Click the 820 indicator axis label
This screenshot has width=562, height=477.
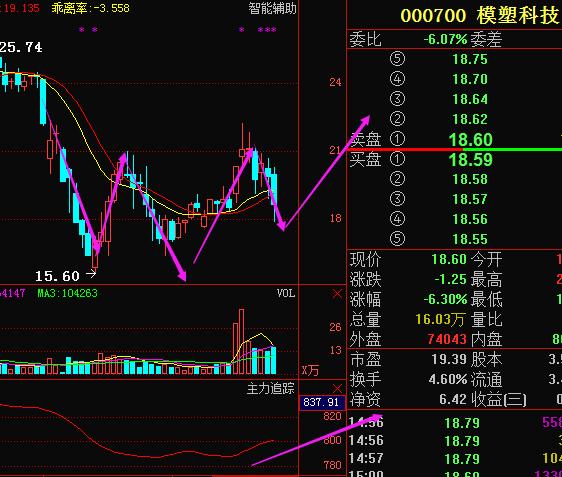pos(332,416)
